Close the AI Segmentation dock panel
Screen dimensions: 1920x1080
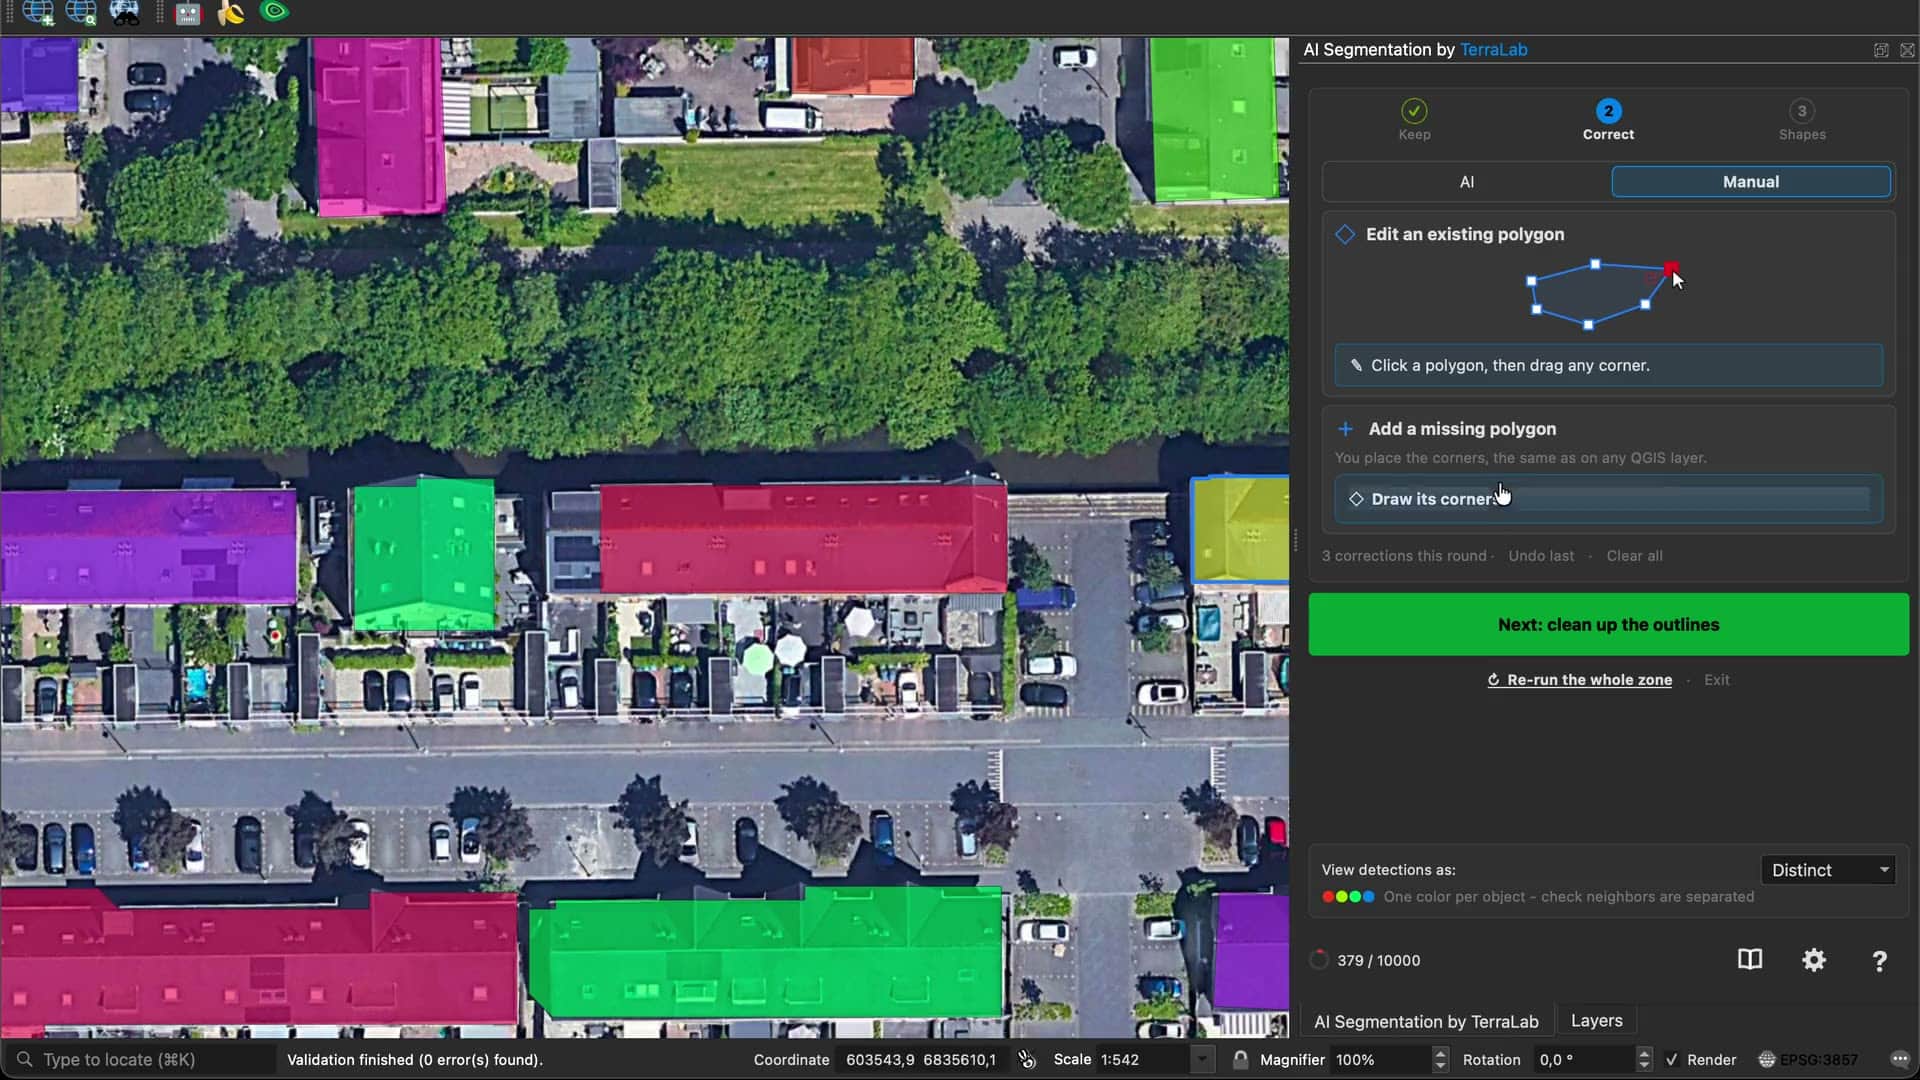click(x=1907, y=50)
